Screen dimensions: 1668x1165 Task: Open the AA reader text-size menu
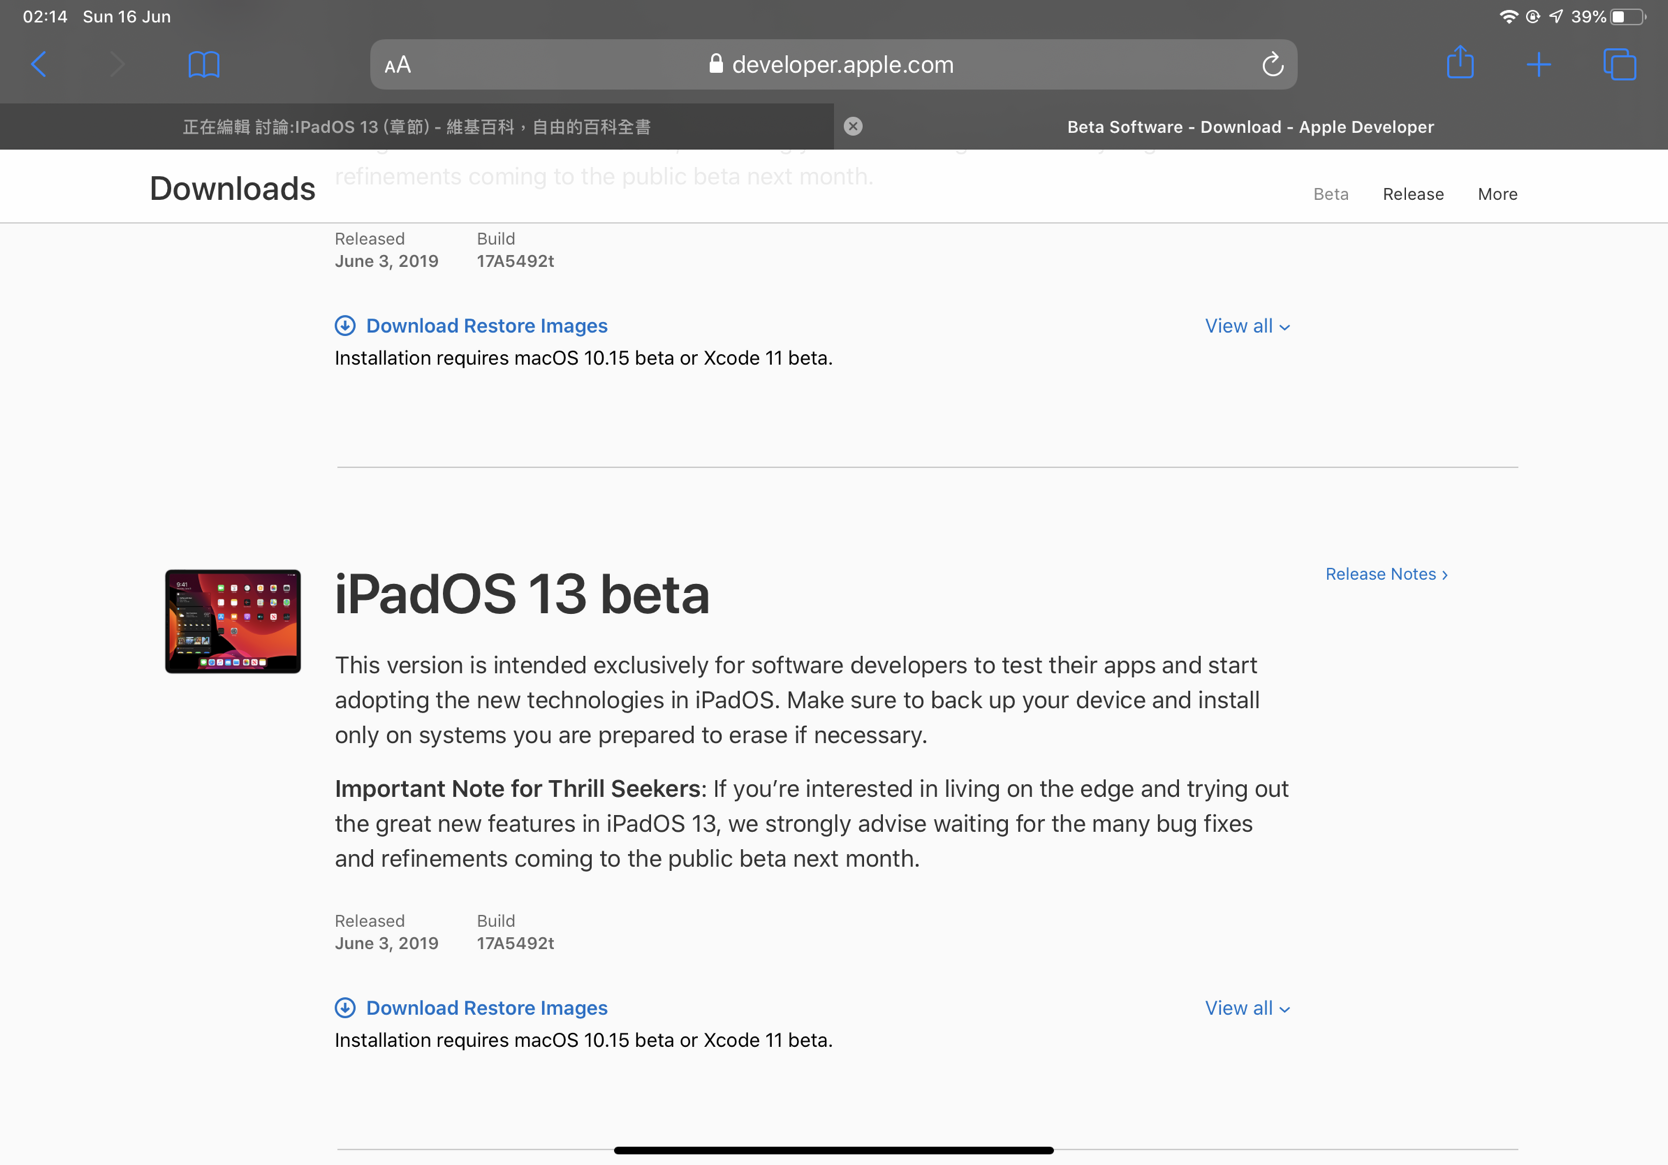click(x=398, y=65)
